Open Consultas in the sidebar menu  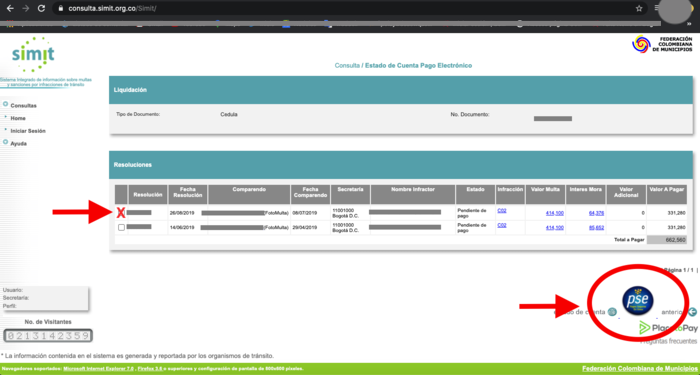(23, 106)
